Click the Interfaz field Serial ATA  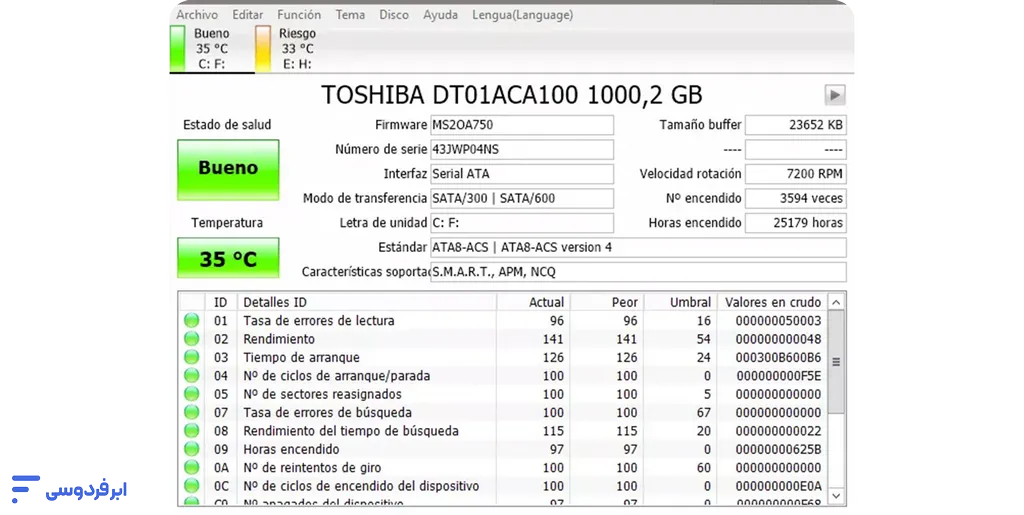point(522,174)
